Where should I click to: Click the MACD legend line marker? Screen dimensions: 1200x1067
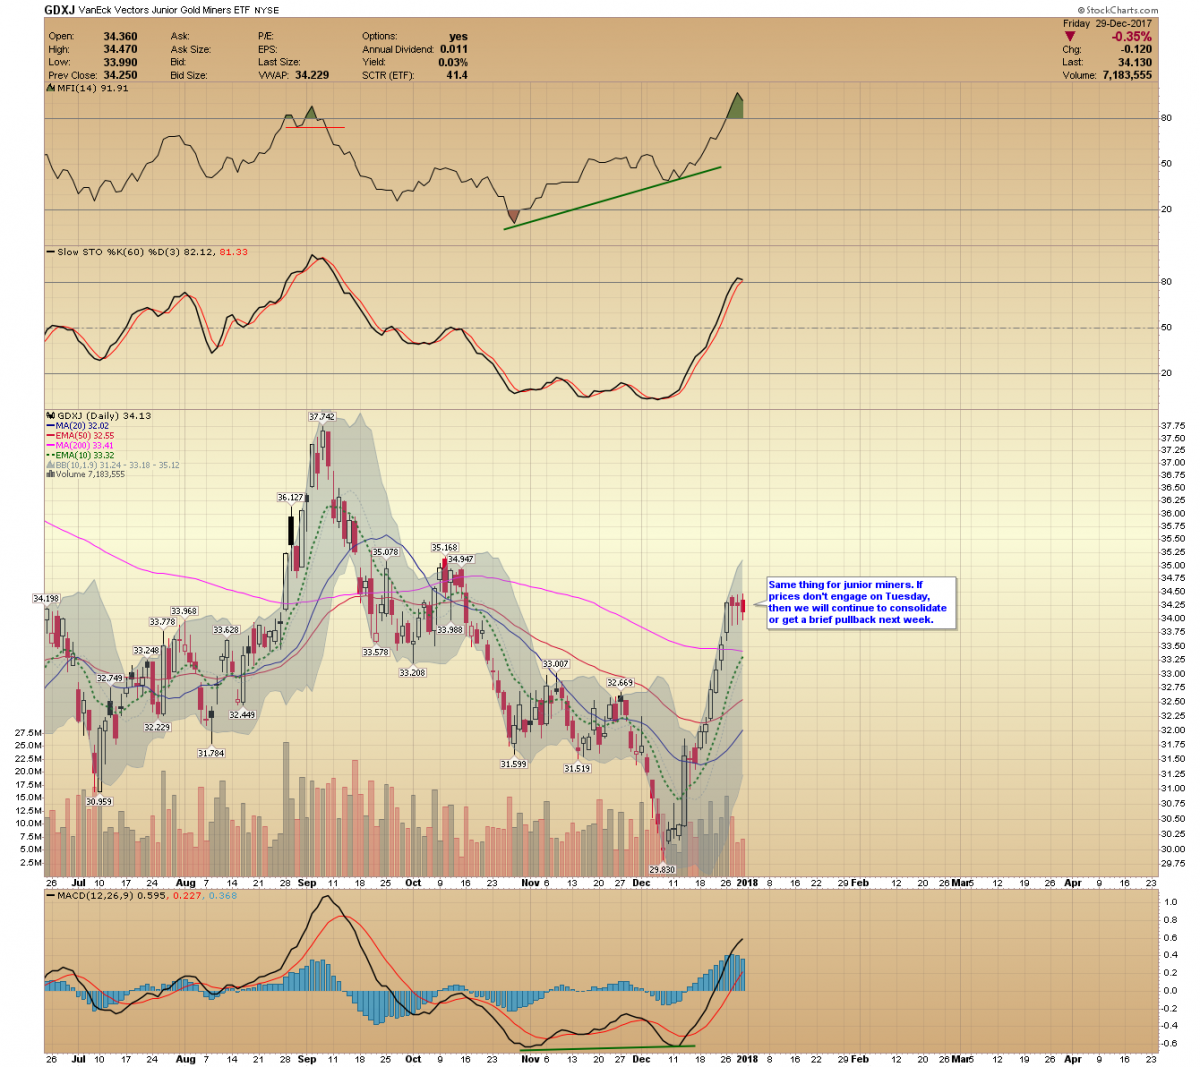(50, 895)
